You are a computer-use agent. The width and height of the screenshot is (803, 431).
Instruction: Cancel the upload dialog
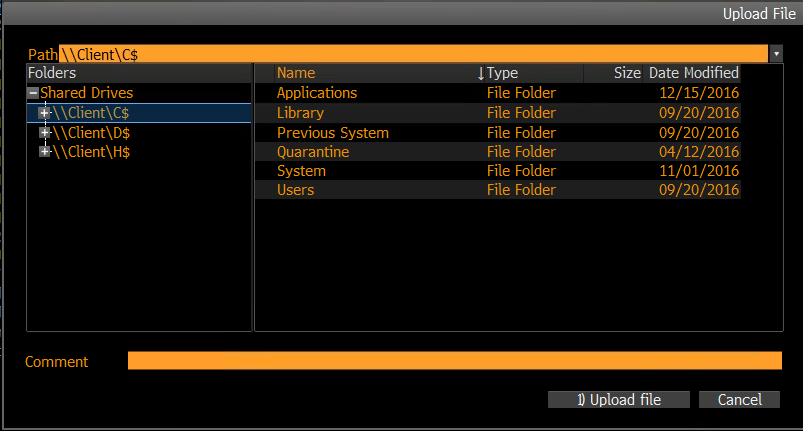tap(739, 400)
